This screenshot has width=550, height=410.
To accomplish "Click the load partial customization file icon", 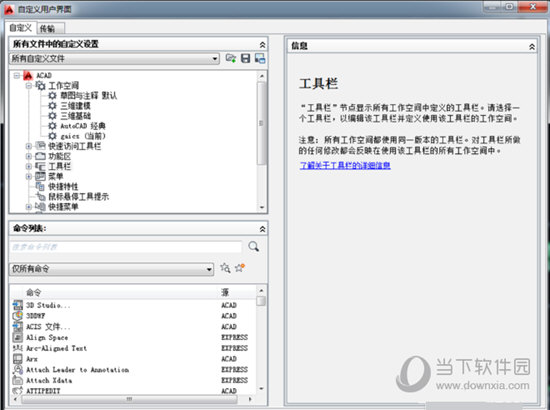I will tap(230, 58).
